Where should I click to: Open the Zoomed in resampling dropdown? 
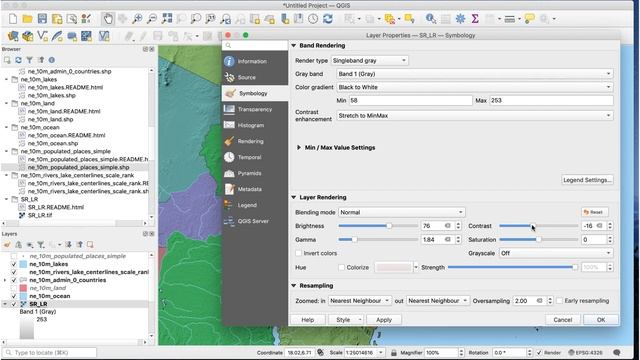click(x=360, y=301)
